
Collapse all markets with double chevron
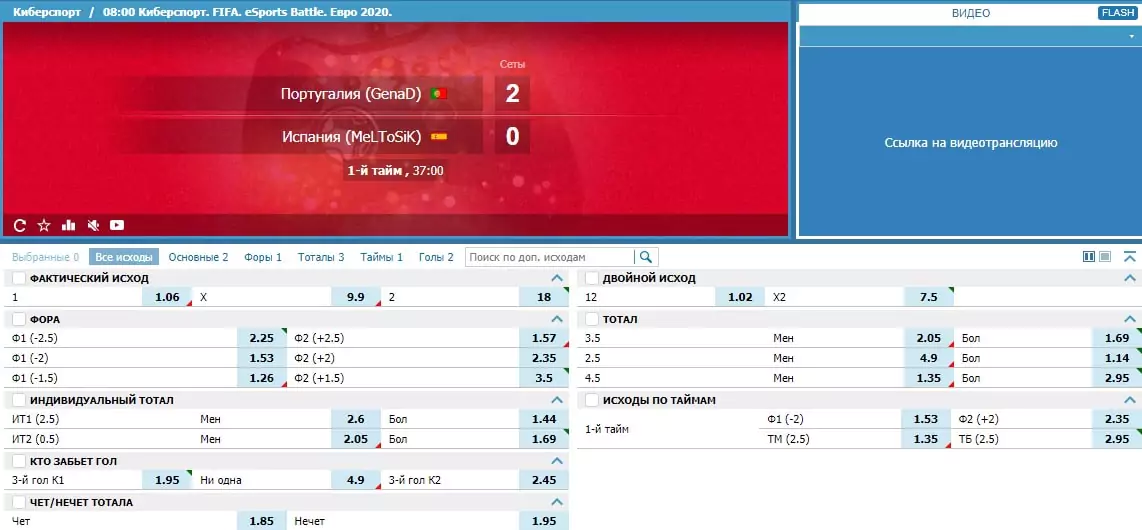pos(1130,256)
